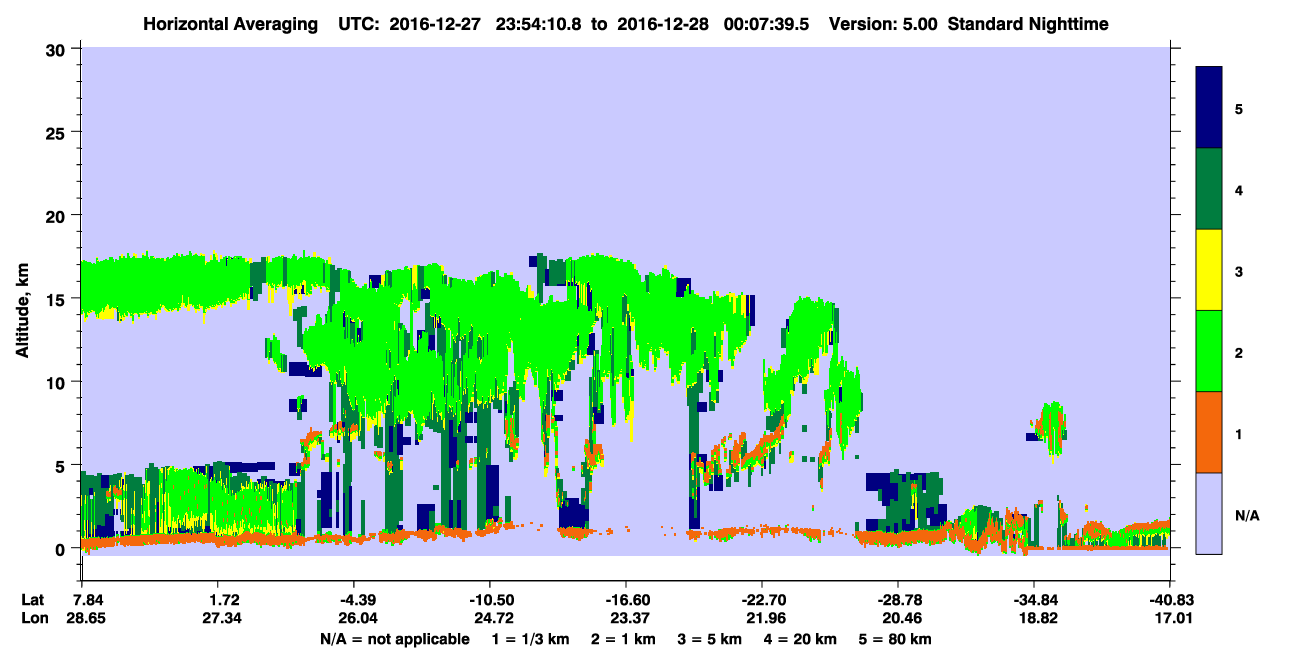The height and width of the screenshot is (667, 1300).
Task: Click the 'N/A = not applicable' legend text
Action: (x=394, y=639)
